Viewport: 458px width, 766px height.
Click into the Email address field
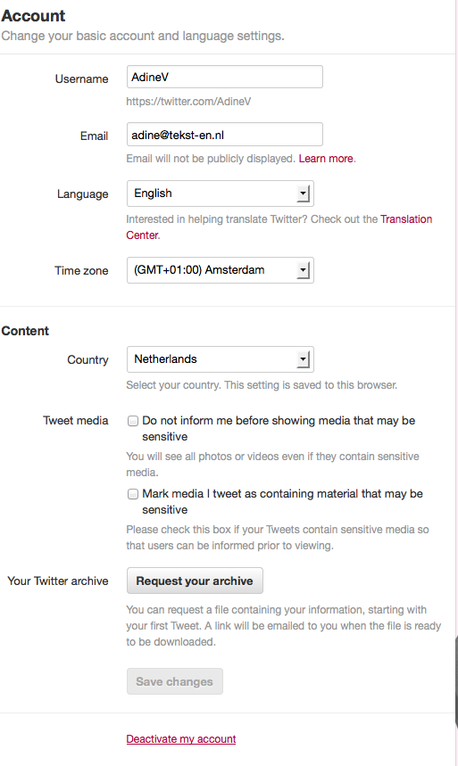(225, 134)
